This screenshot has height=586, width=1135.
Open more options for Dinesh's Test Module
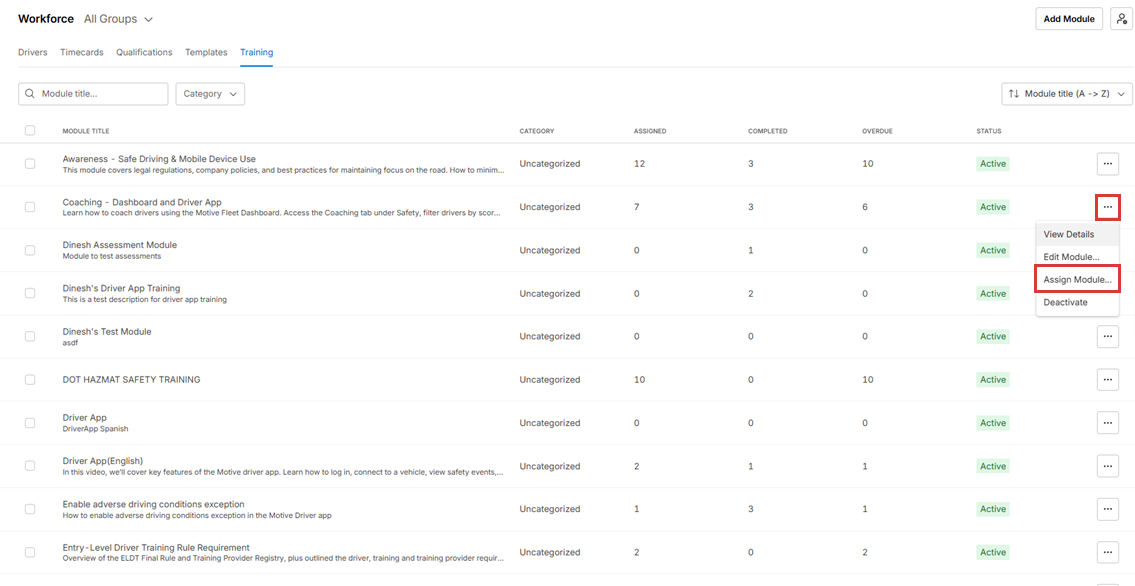1107,337
